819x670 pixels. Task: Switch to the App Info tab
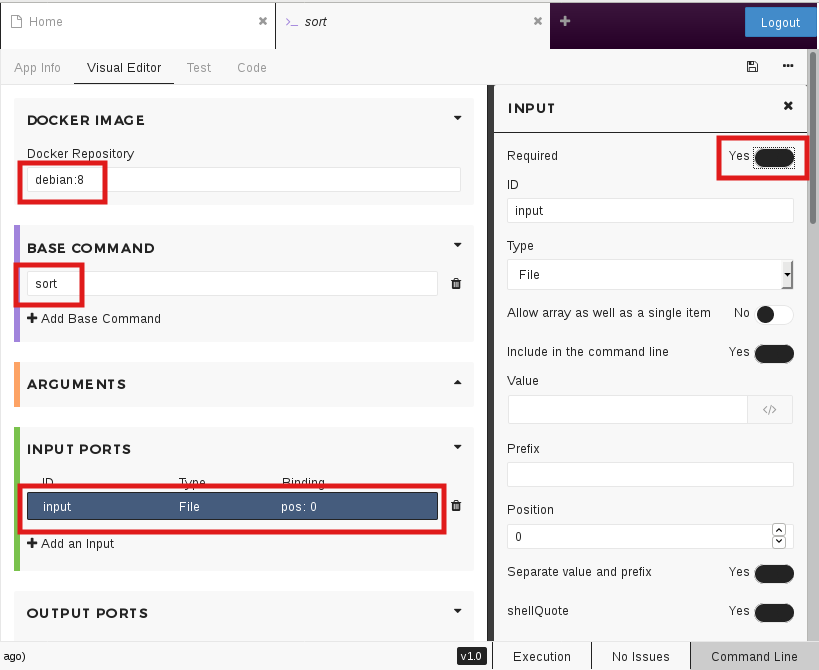coord(37,68)
